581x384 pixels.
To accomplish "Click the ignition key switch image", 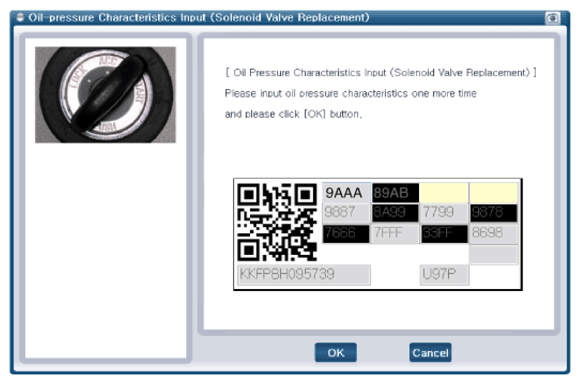I will click(106, 95).
